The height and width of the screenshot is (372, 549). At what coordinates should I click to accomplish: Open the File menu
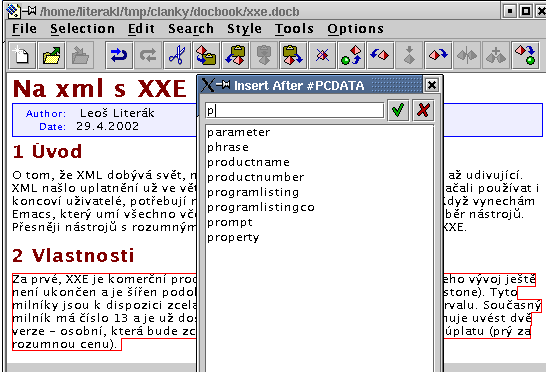point(24,29)
